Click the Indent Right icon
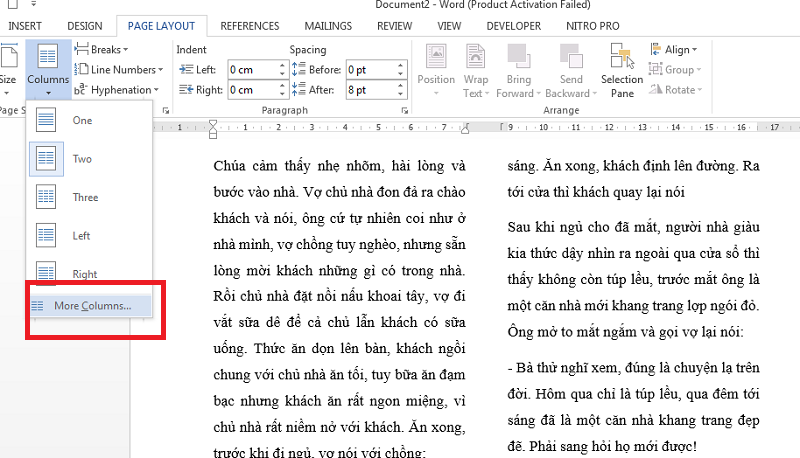The height and width of the screenshot is (458, 800). (186, 90)
